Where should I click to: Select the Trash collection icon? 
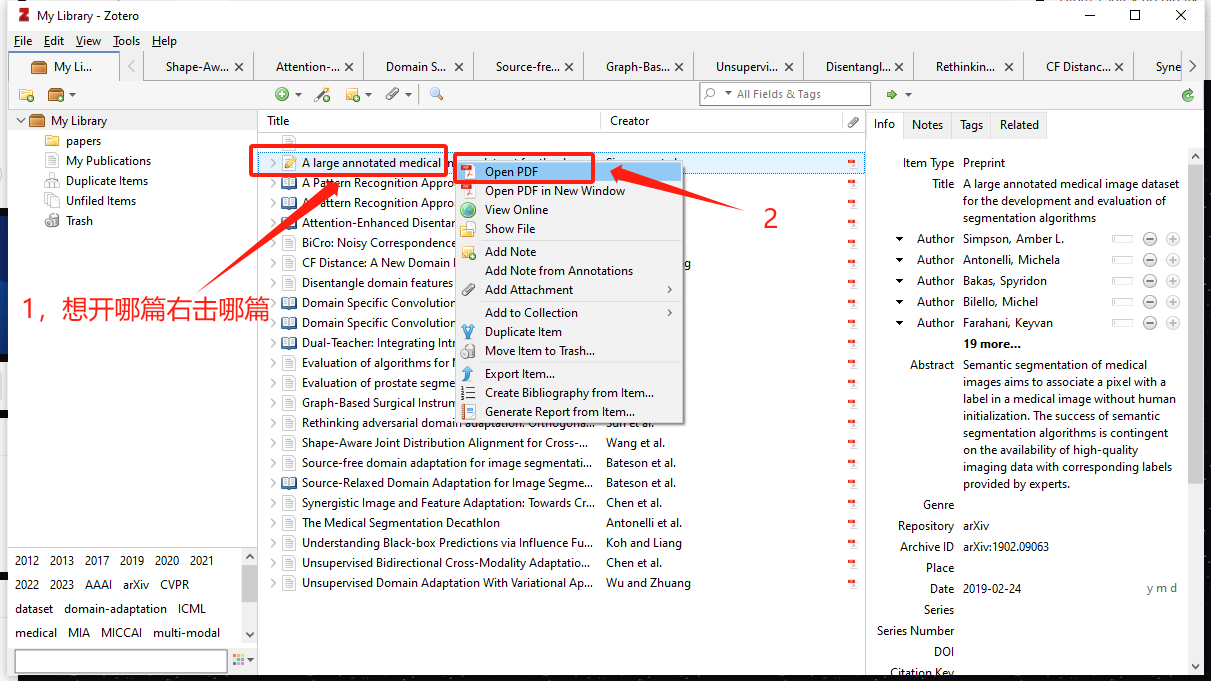pyautogui.click(x=52, y=221)
